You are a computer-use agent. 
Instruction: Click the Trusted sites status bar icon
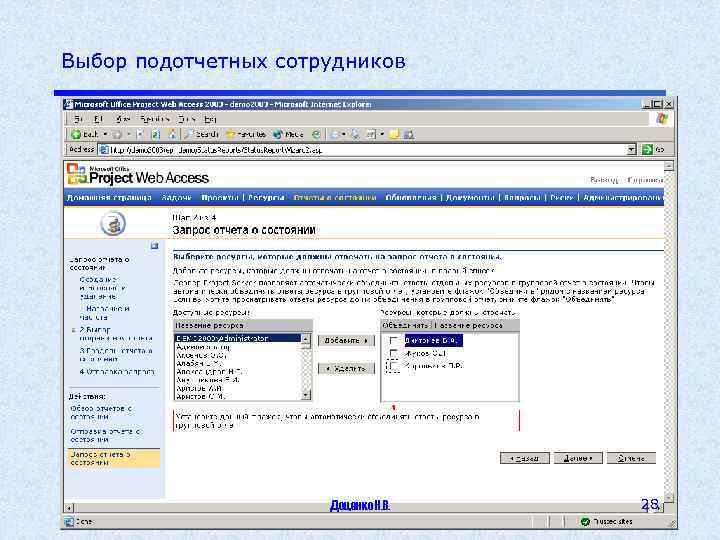[x=585, y=522]
